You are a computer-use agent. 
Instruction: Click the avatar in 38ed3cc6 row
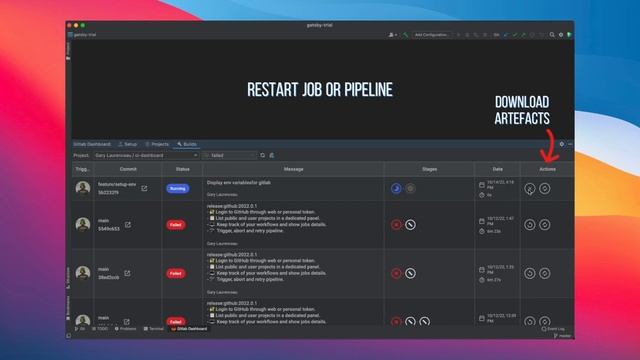pyautogui.click(x=83, y=273)
